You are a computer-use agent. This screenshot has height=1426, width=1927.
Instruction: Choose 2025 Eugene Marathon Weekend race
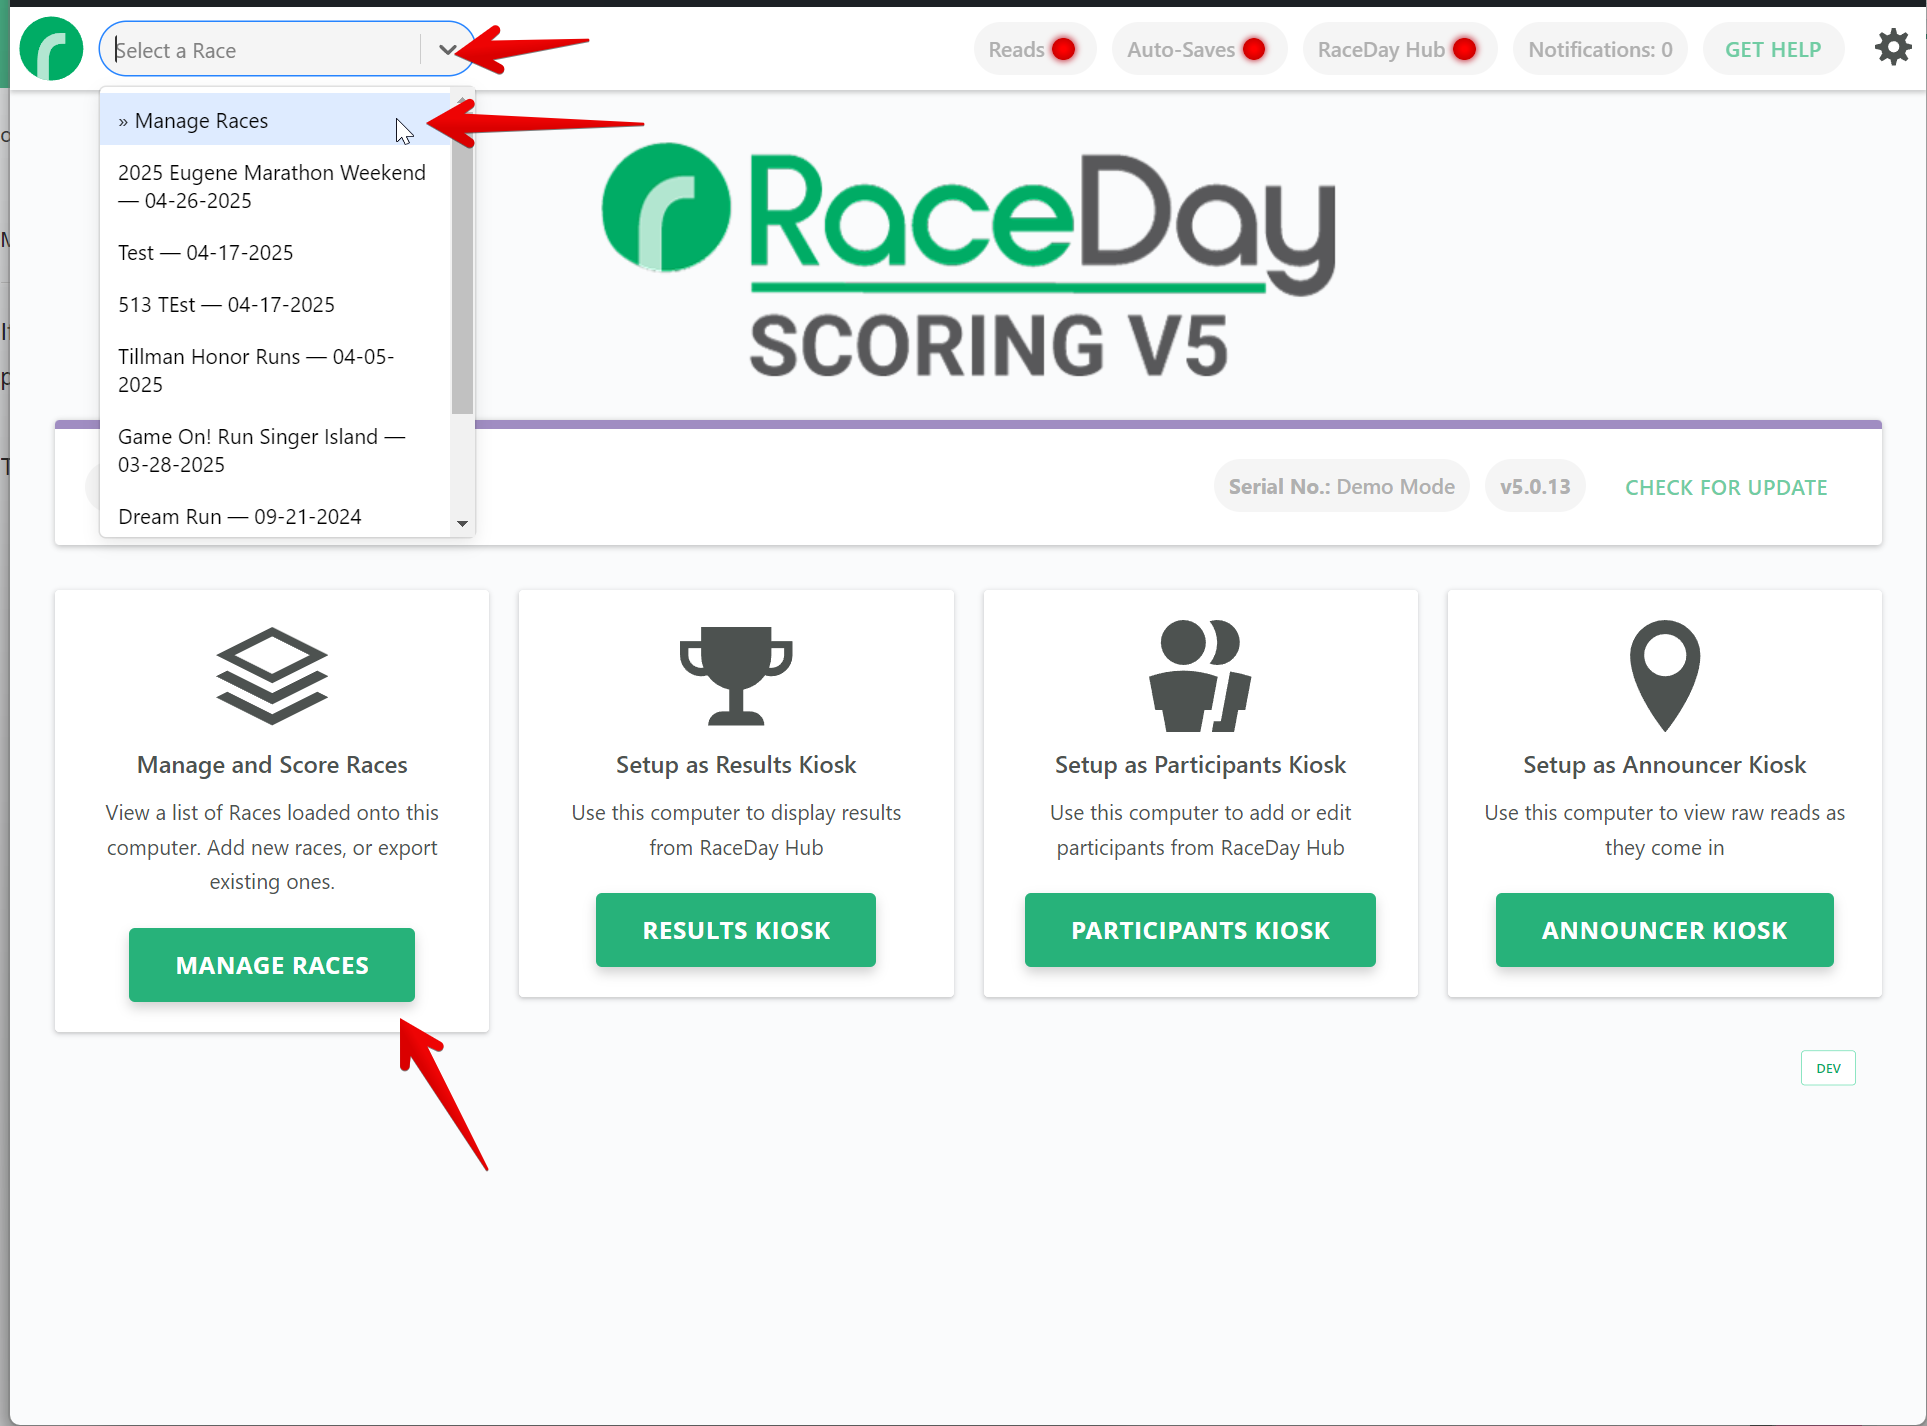pyautogui.click(x=272, y=187)
